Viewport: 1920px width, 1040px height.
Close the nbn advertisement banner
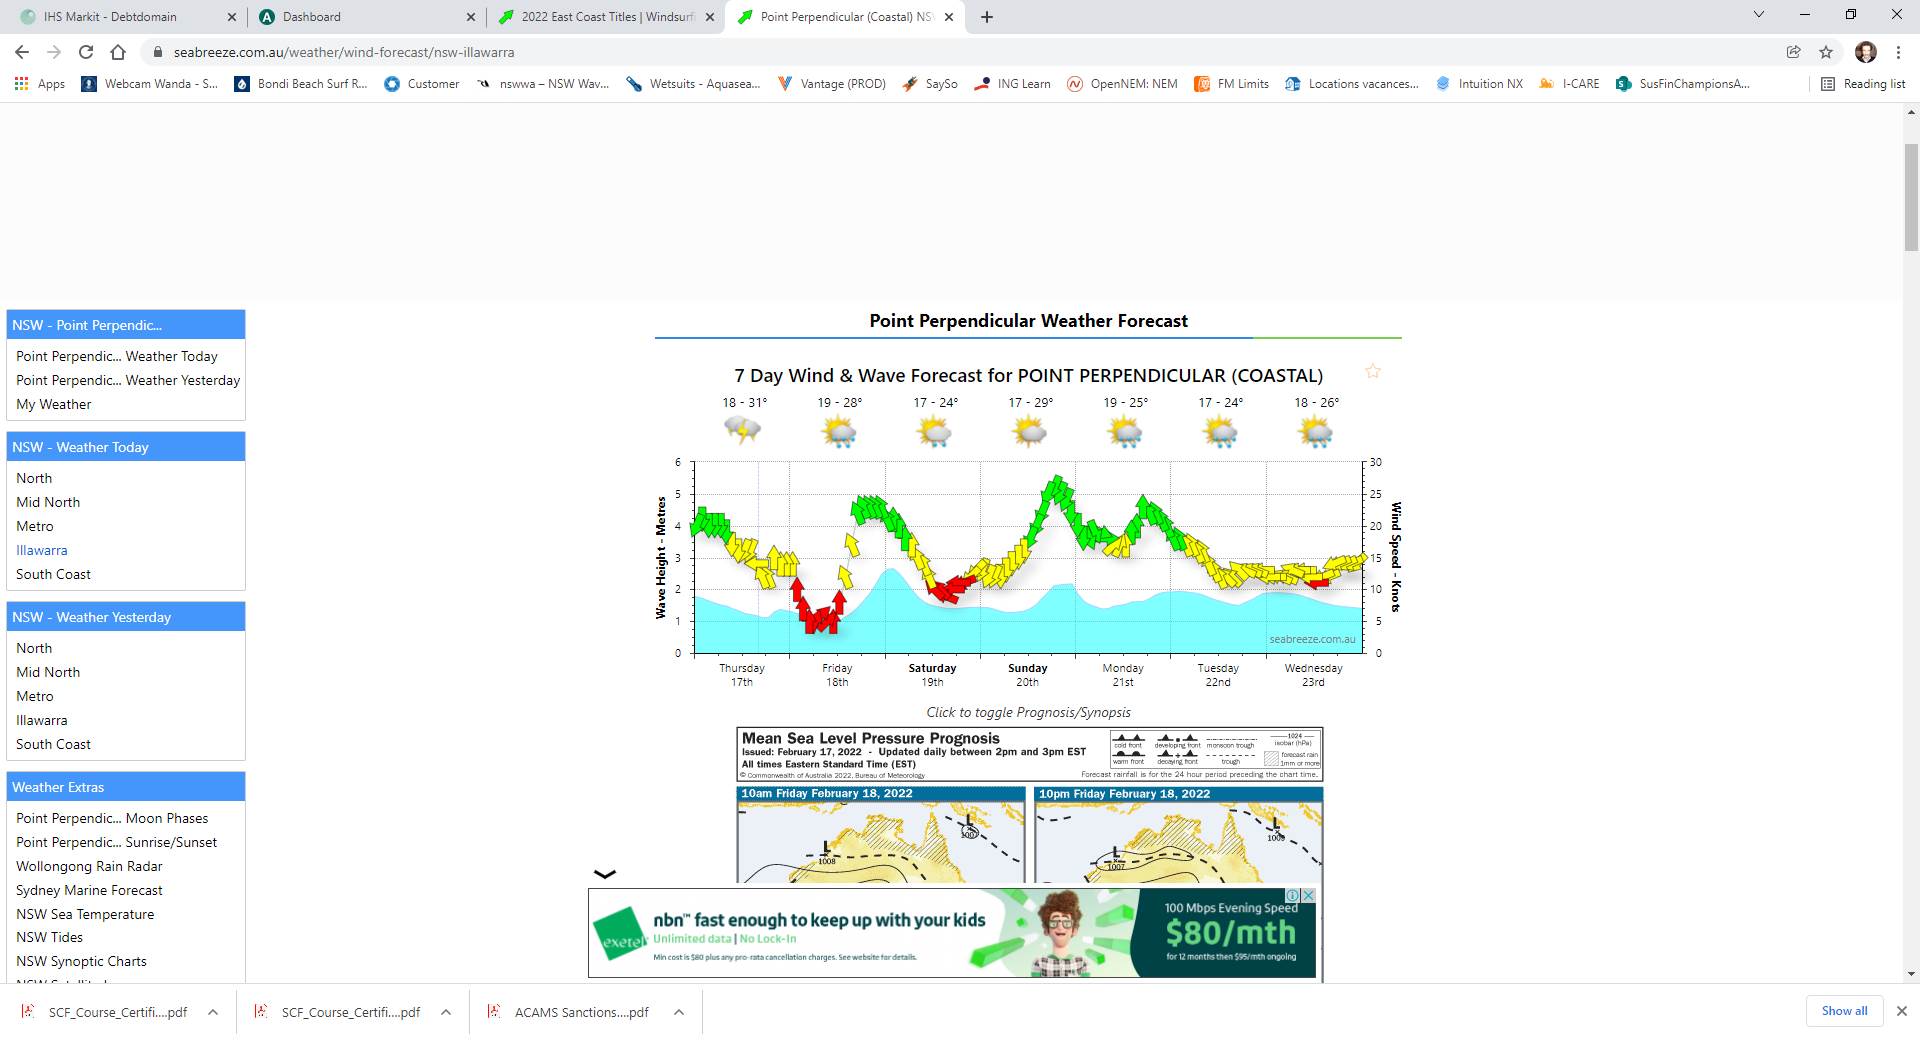(1307, 896)
